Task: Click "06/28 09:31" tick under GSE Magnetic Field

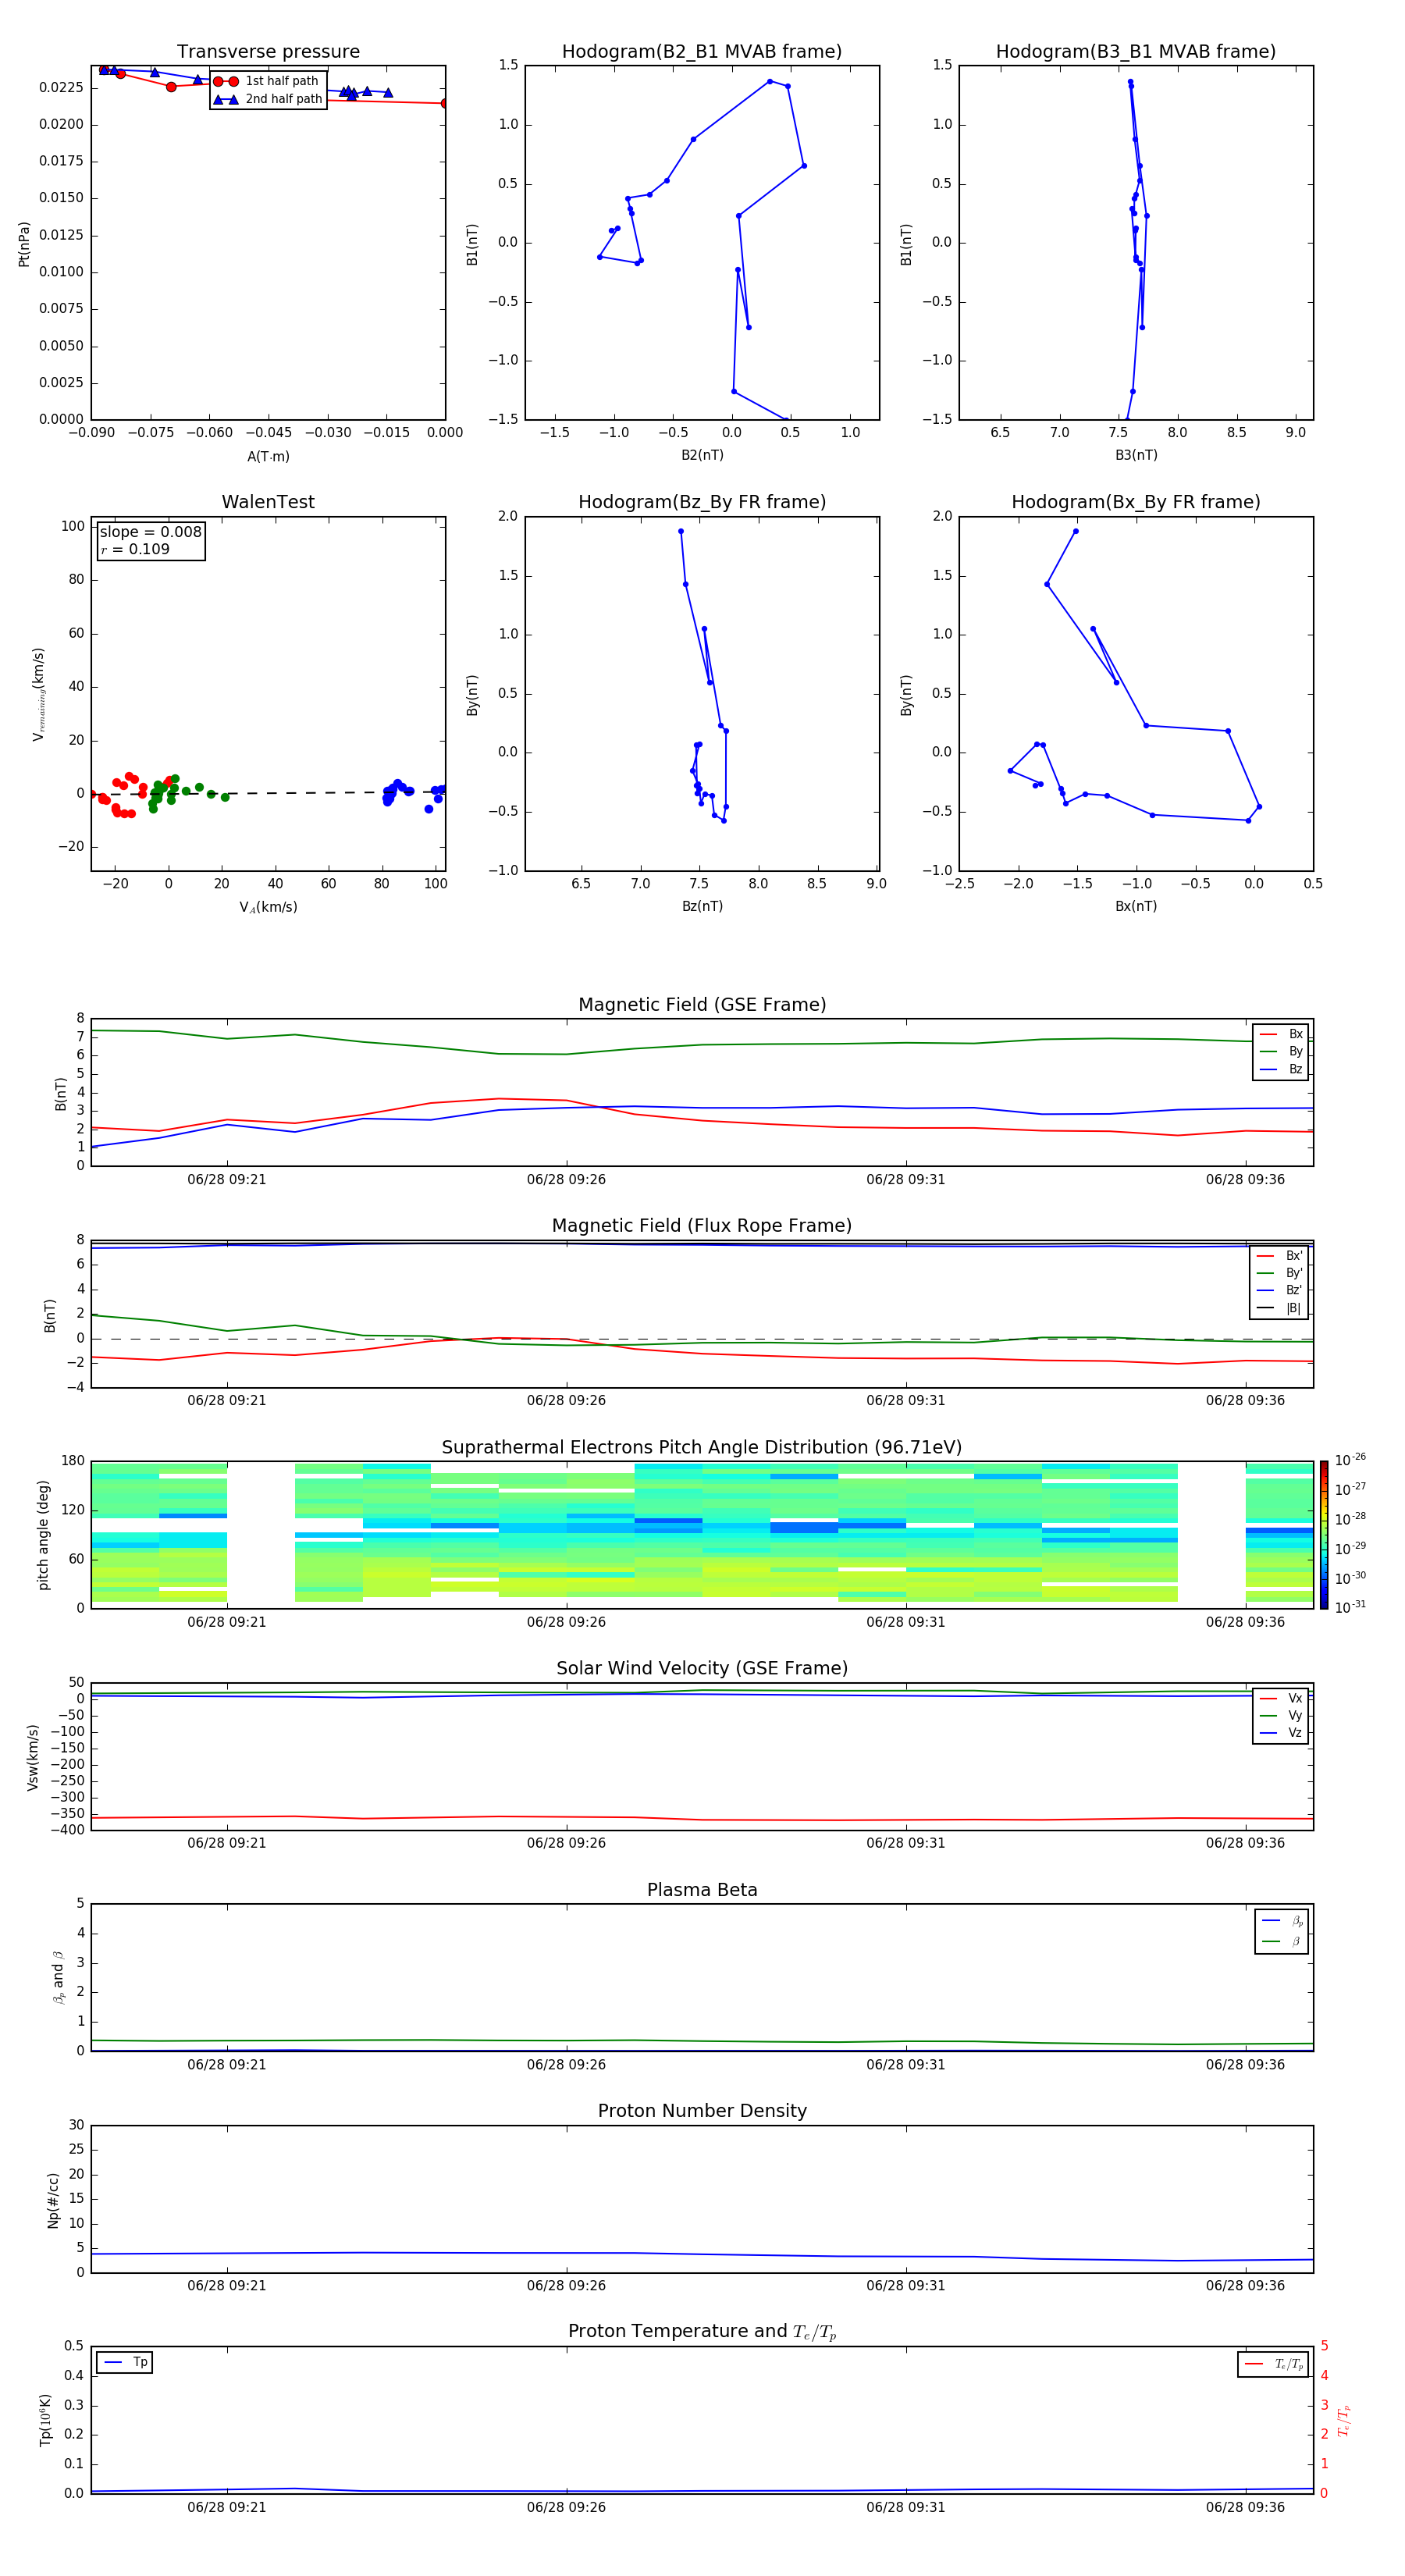Action: (x=906, y=1179)
